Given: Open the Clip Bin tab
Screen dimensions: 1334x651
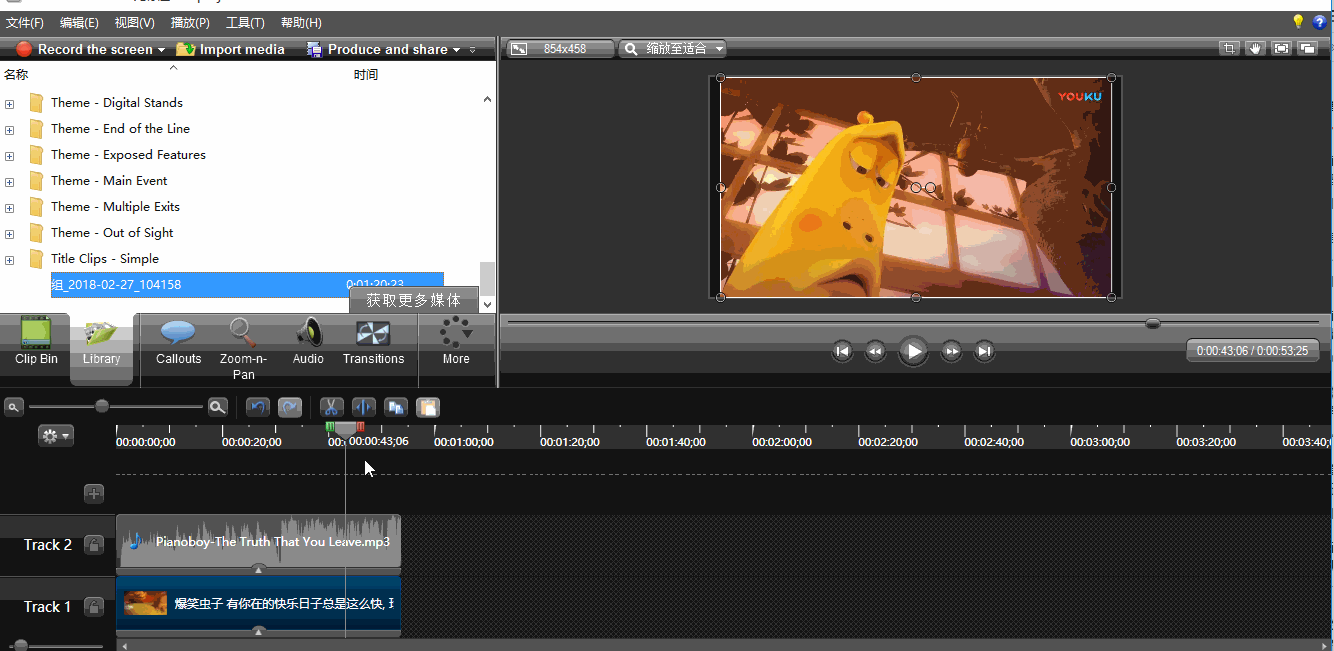Looking at the screenshot, I should [x=36, y=342].
